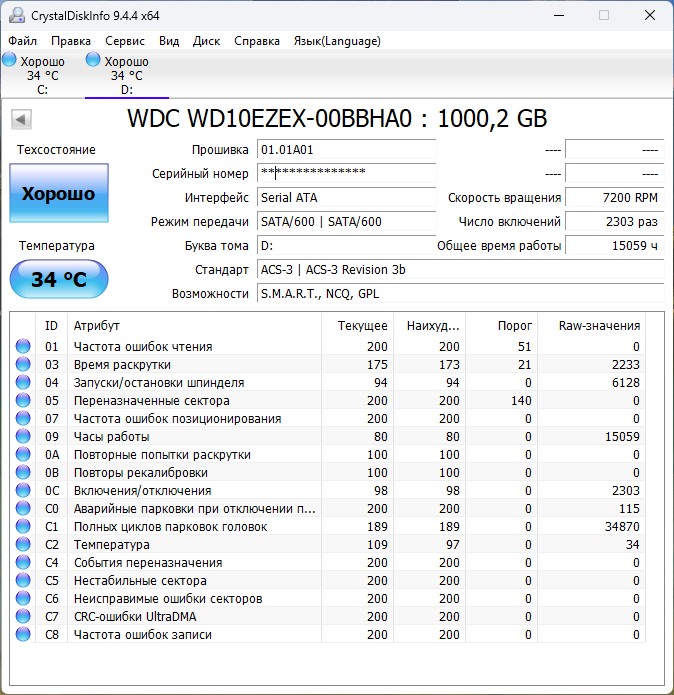Click status orb for attribute 07 row
The width and height of the screenshot is (674, 695).
pyautogui.click(x=23, y=418)
